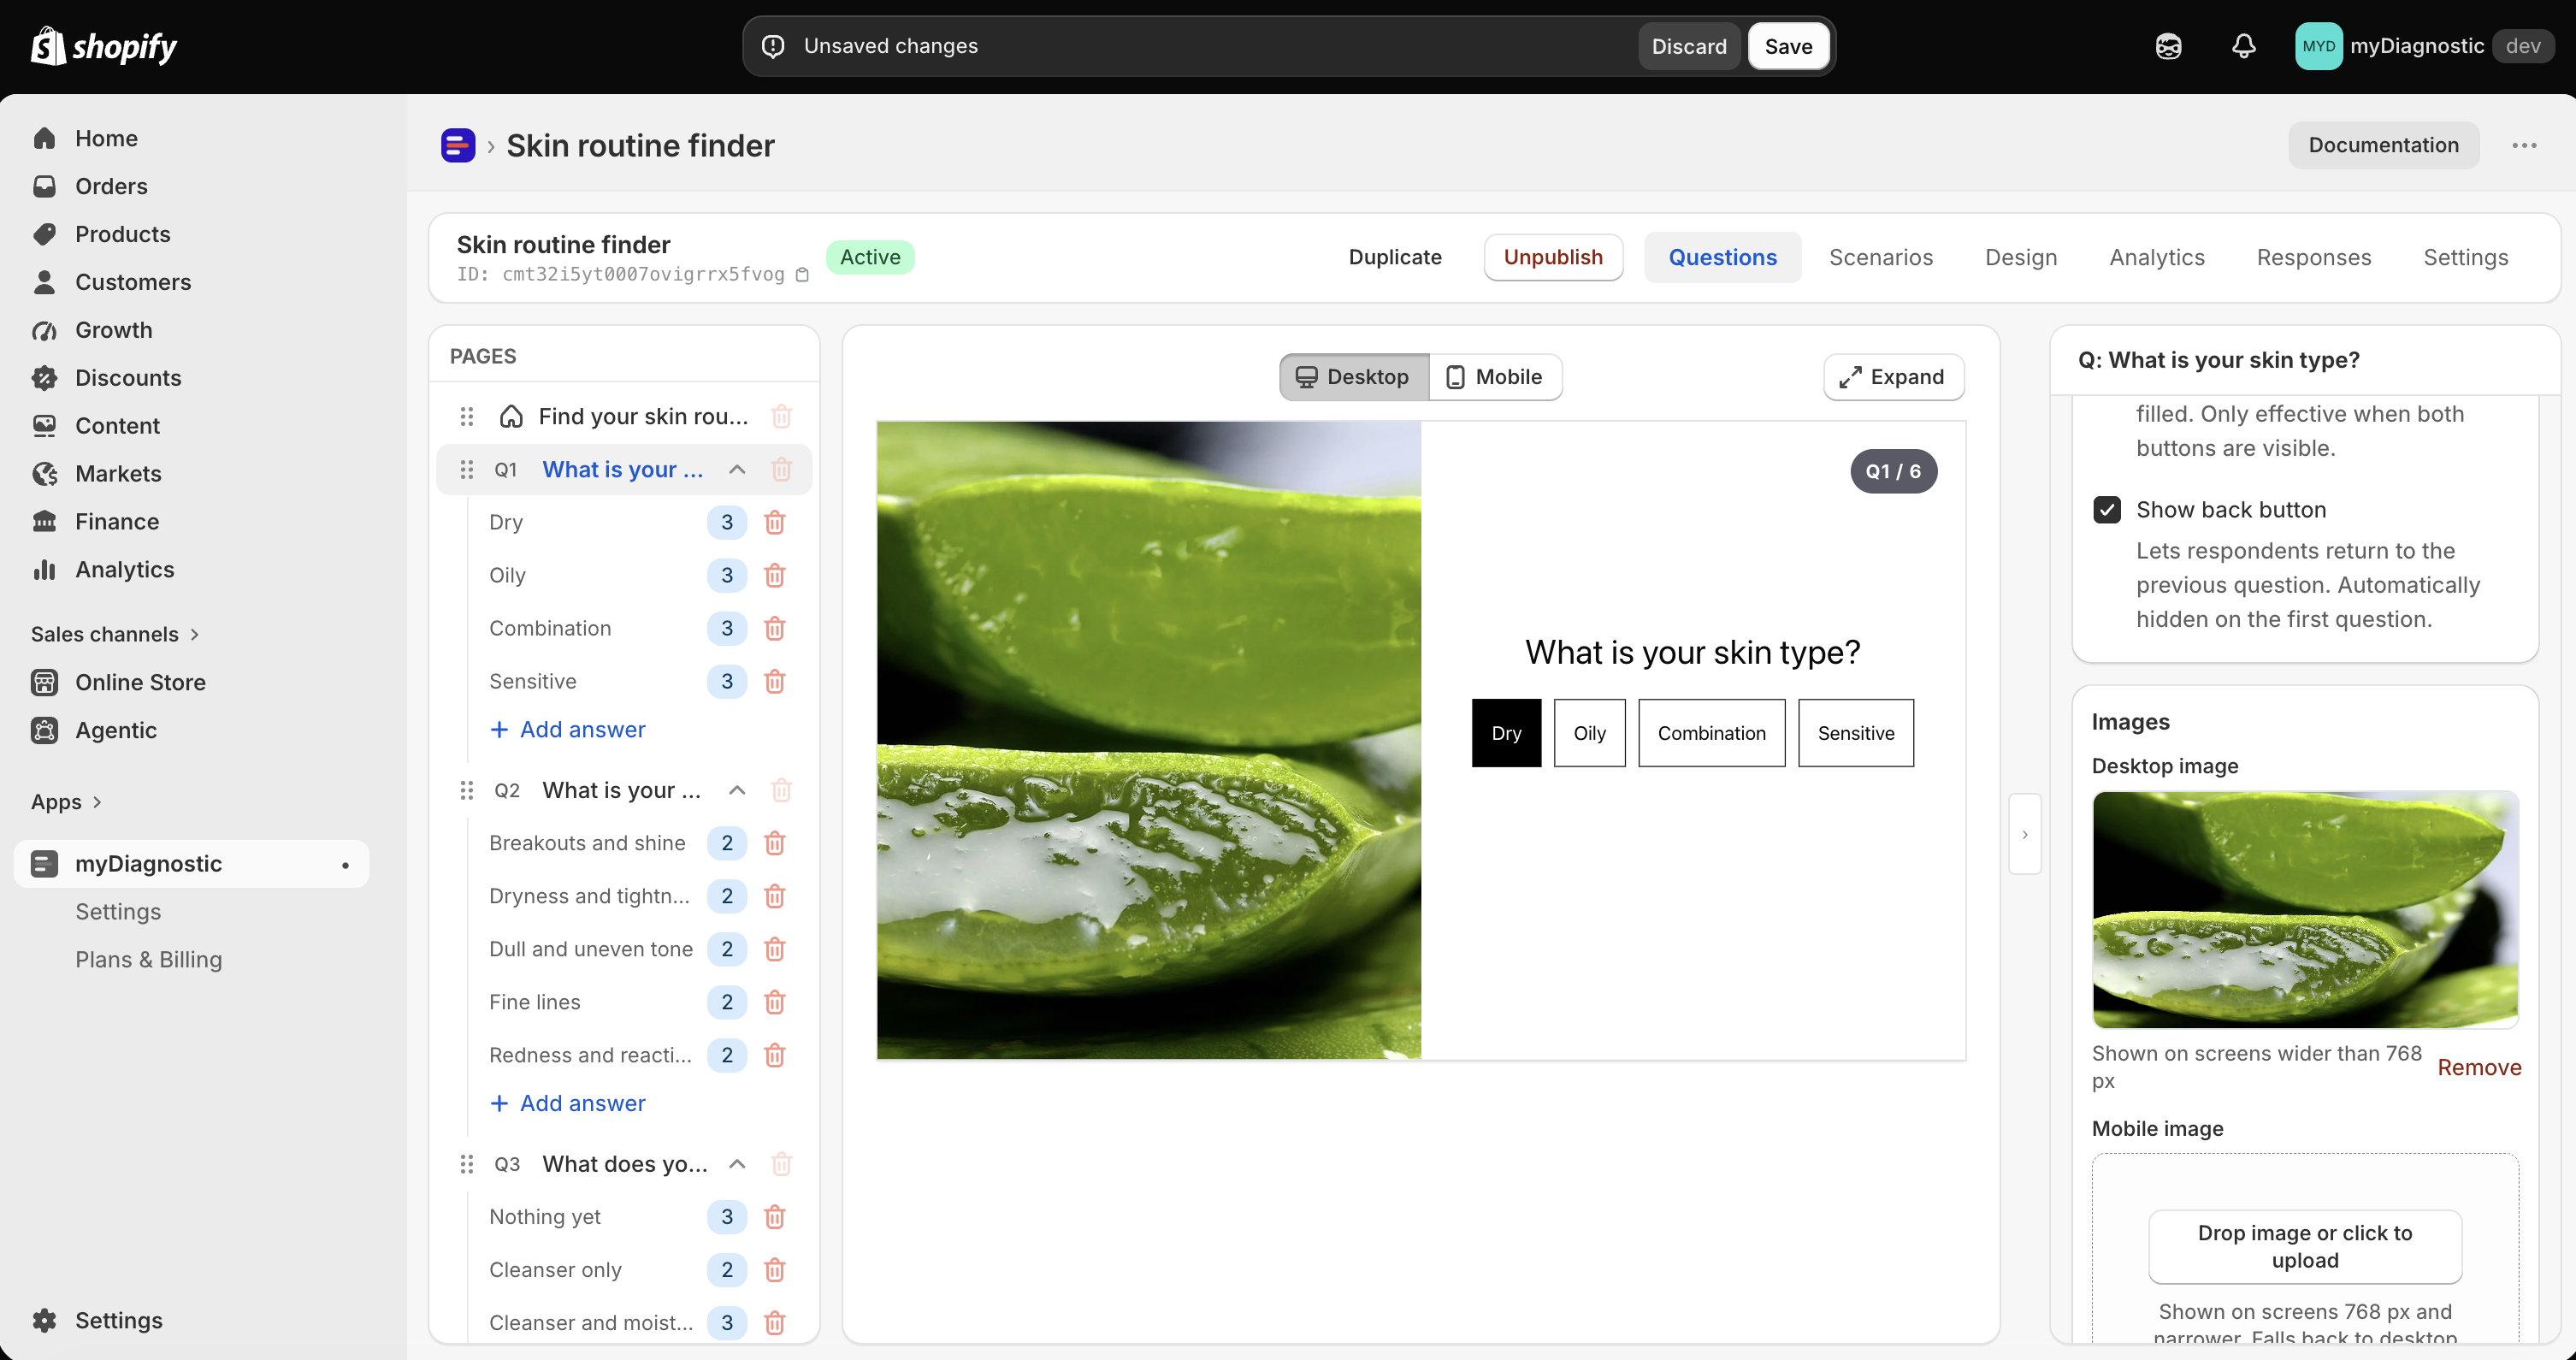Switch to the Design tab

[x=2021, y=257]
